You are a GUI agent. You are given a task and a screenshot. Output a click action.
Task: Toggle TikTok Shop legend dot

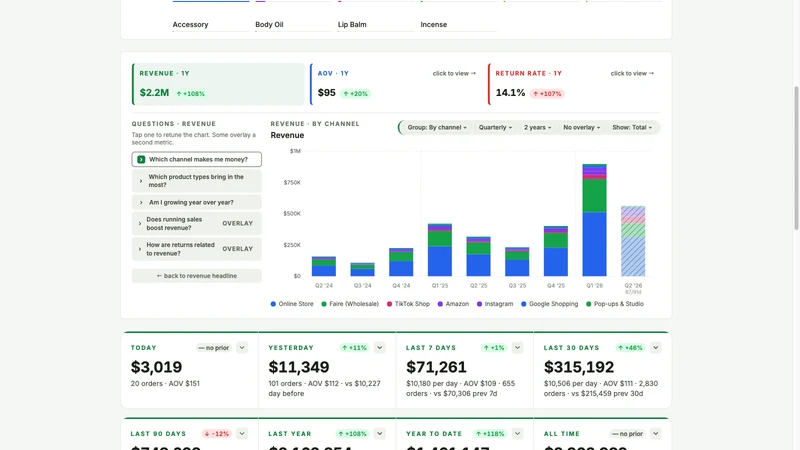click(x=389, y=304)
